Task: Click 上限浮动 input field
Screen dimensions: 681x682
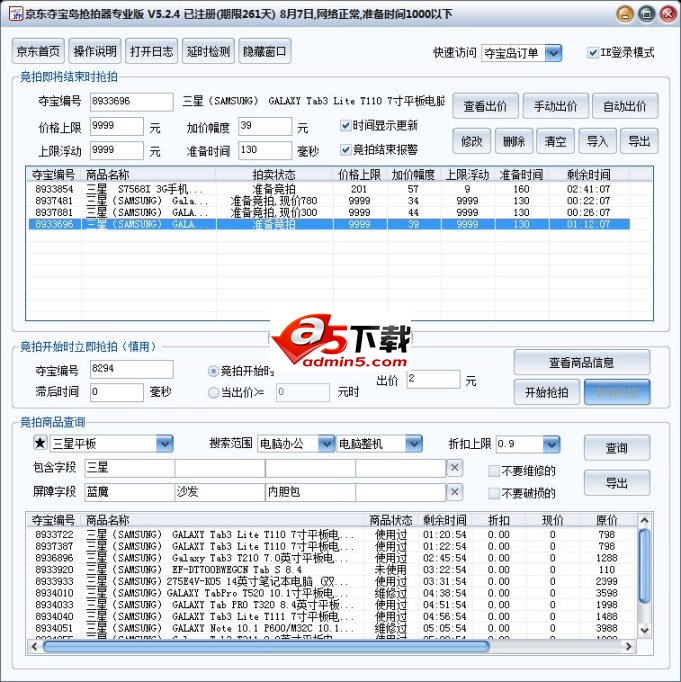Action: point(117,150)
